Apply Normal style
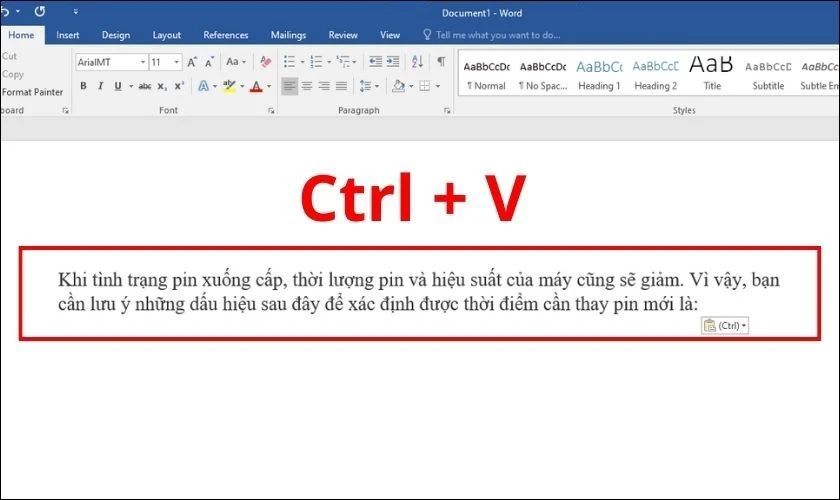This screenshot has width=840, height=500. [486, 76]
